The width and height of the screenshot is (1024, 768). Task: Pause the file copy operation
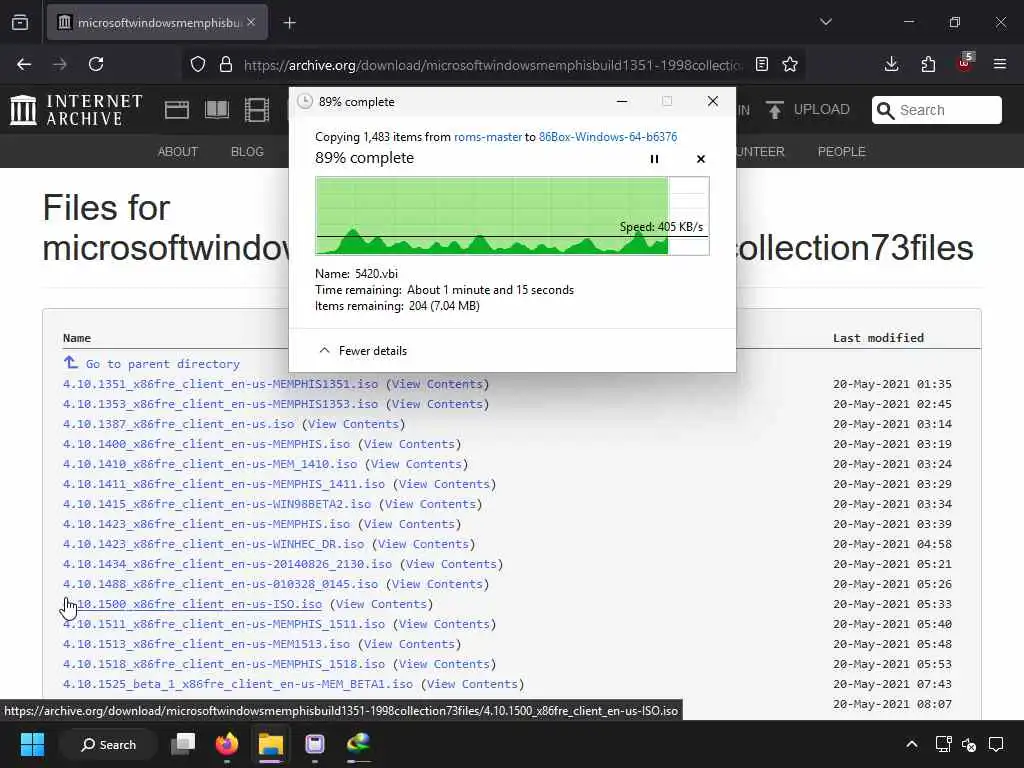654,159
